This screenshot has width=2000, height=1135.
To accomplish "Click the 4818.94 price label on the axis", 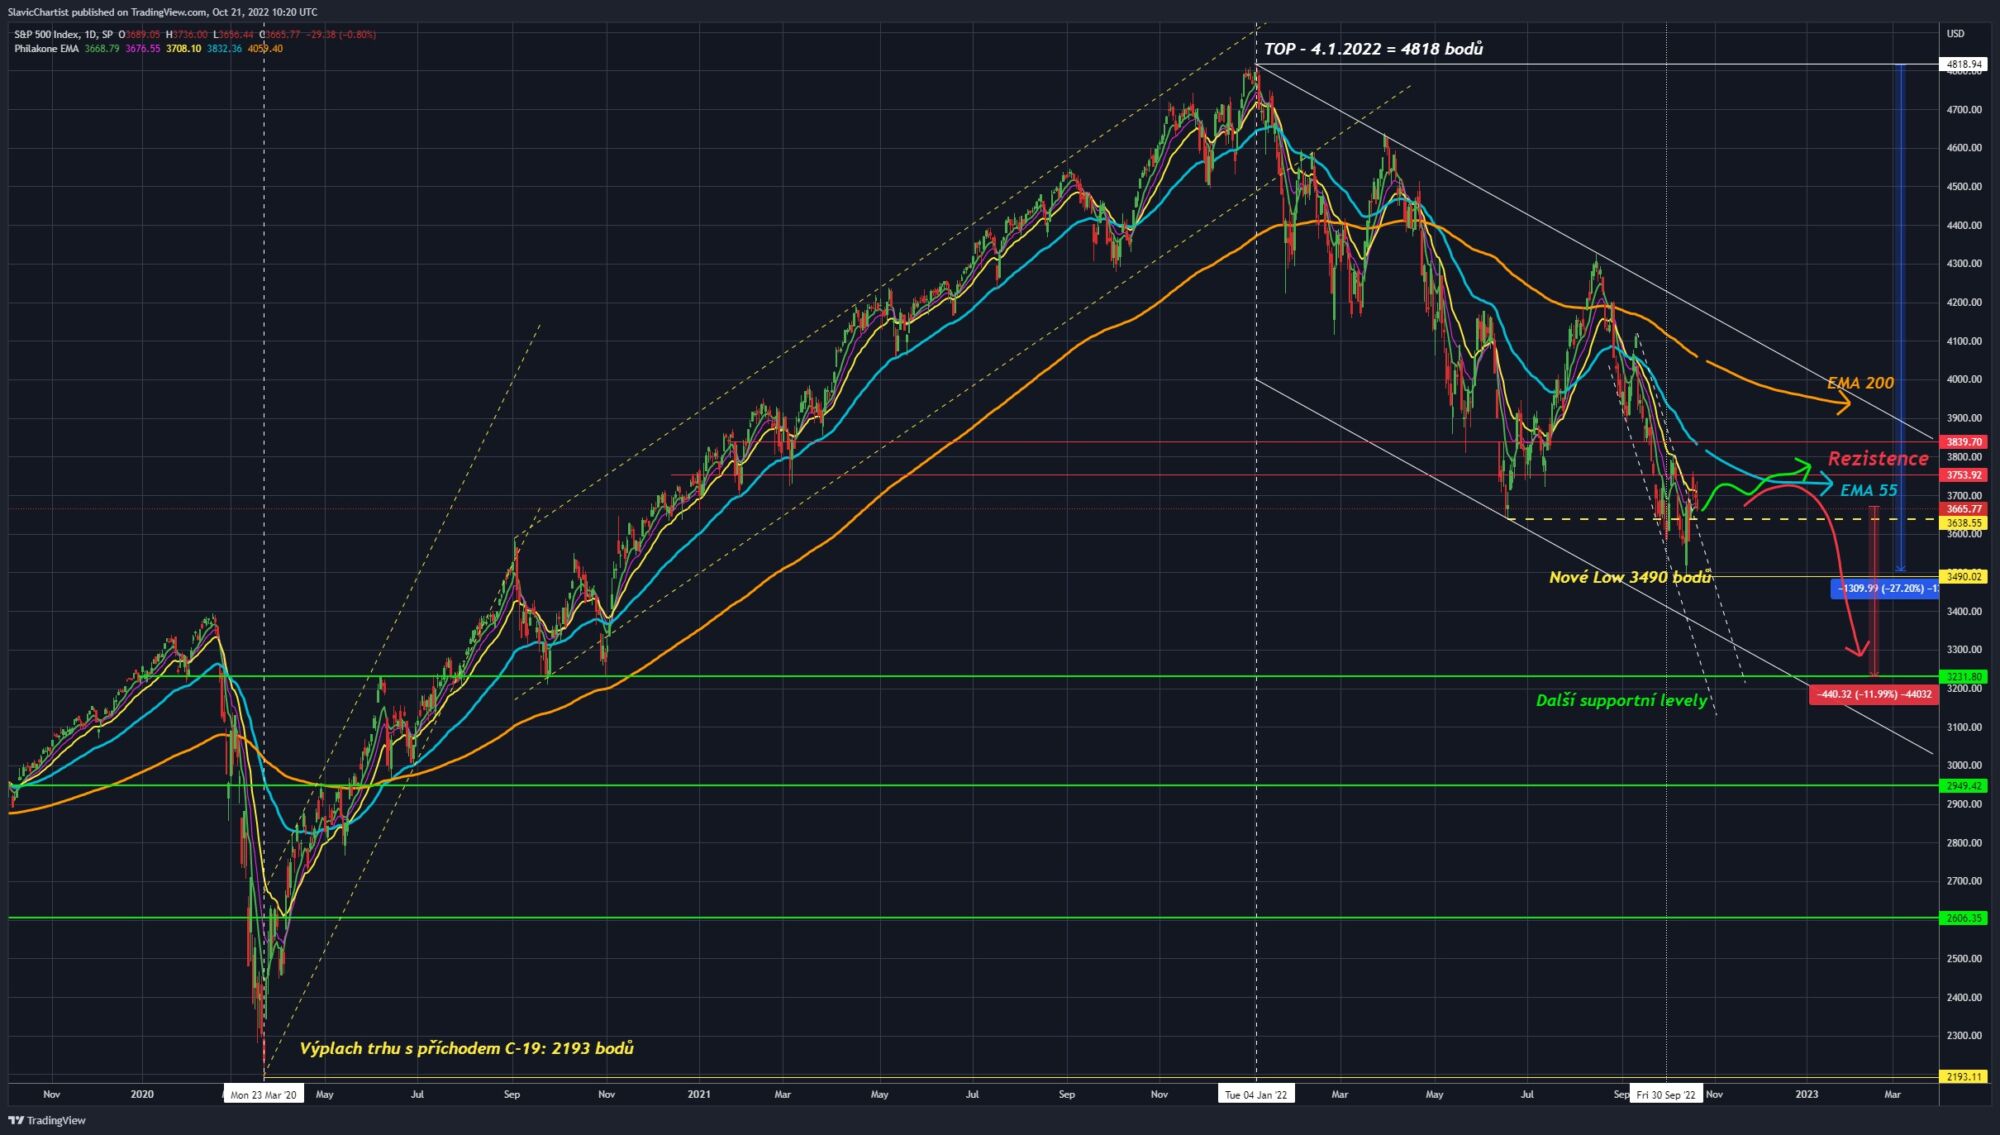I will (1964, 64).
